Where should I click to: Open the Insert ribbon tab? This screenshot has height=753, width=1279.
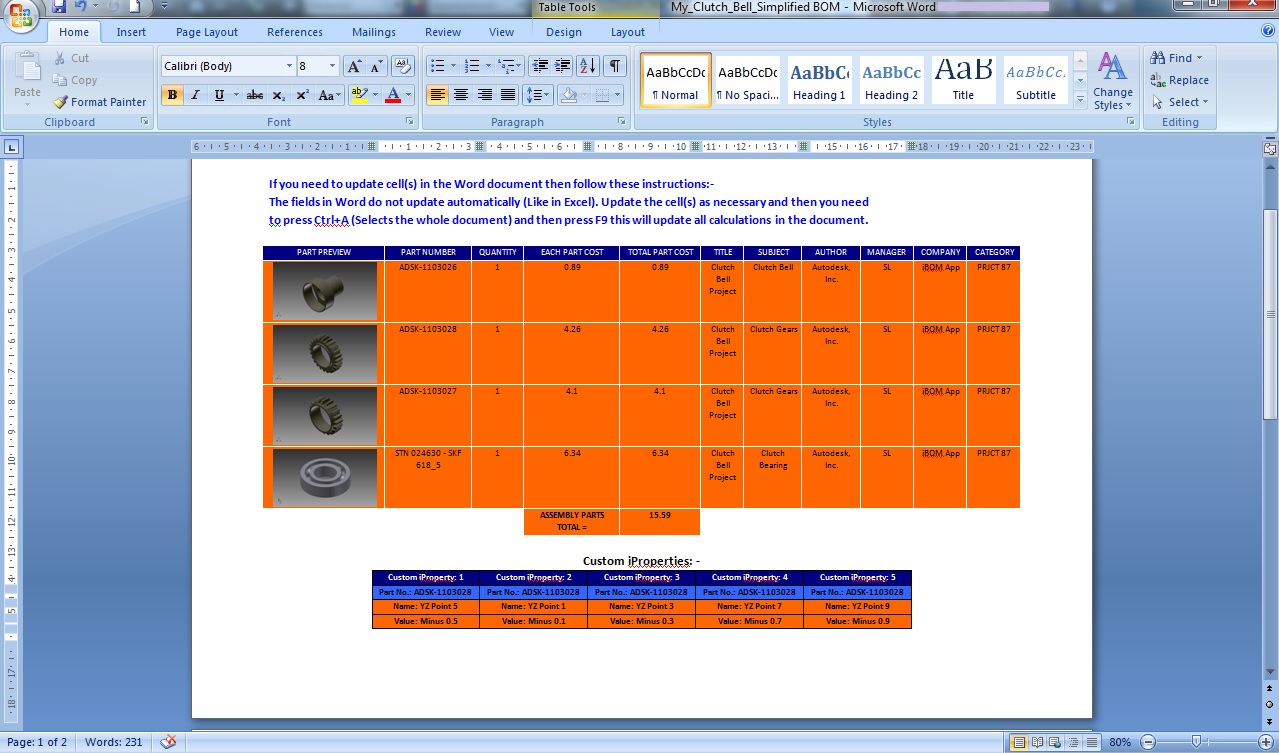131,32
